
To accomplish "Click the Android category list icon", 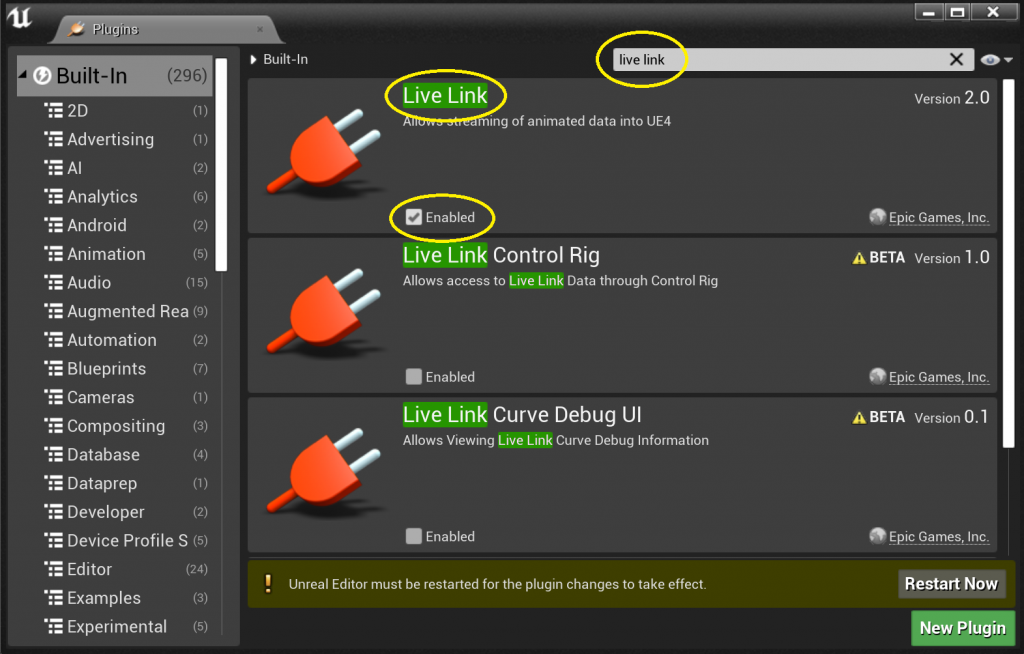I will coord(54,225).
